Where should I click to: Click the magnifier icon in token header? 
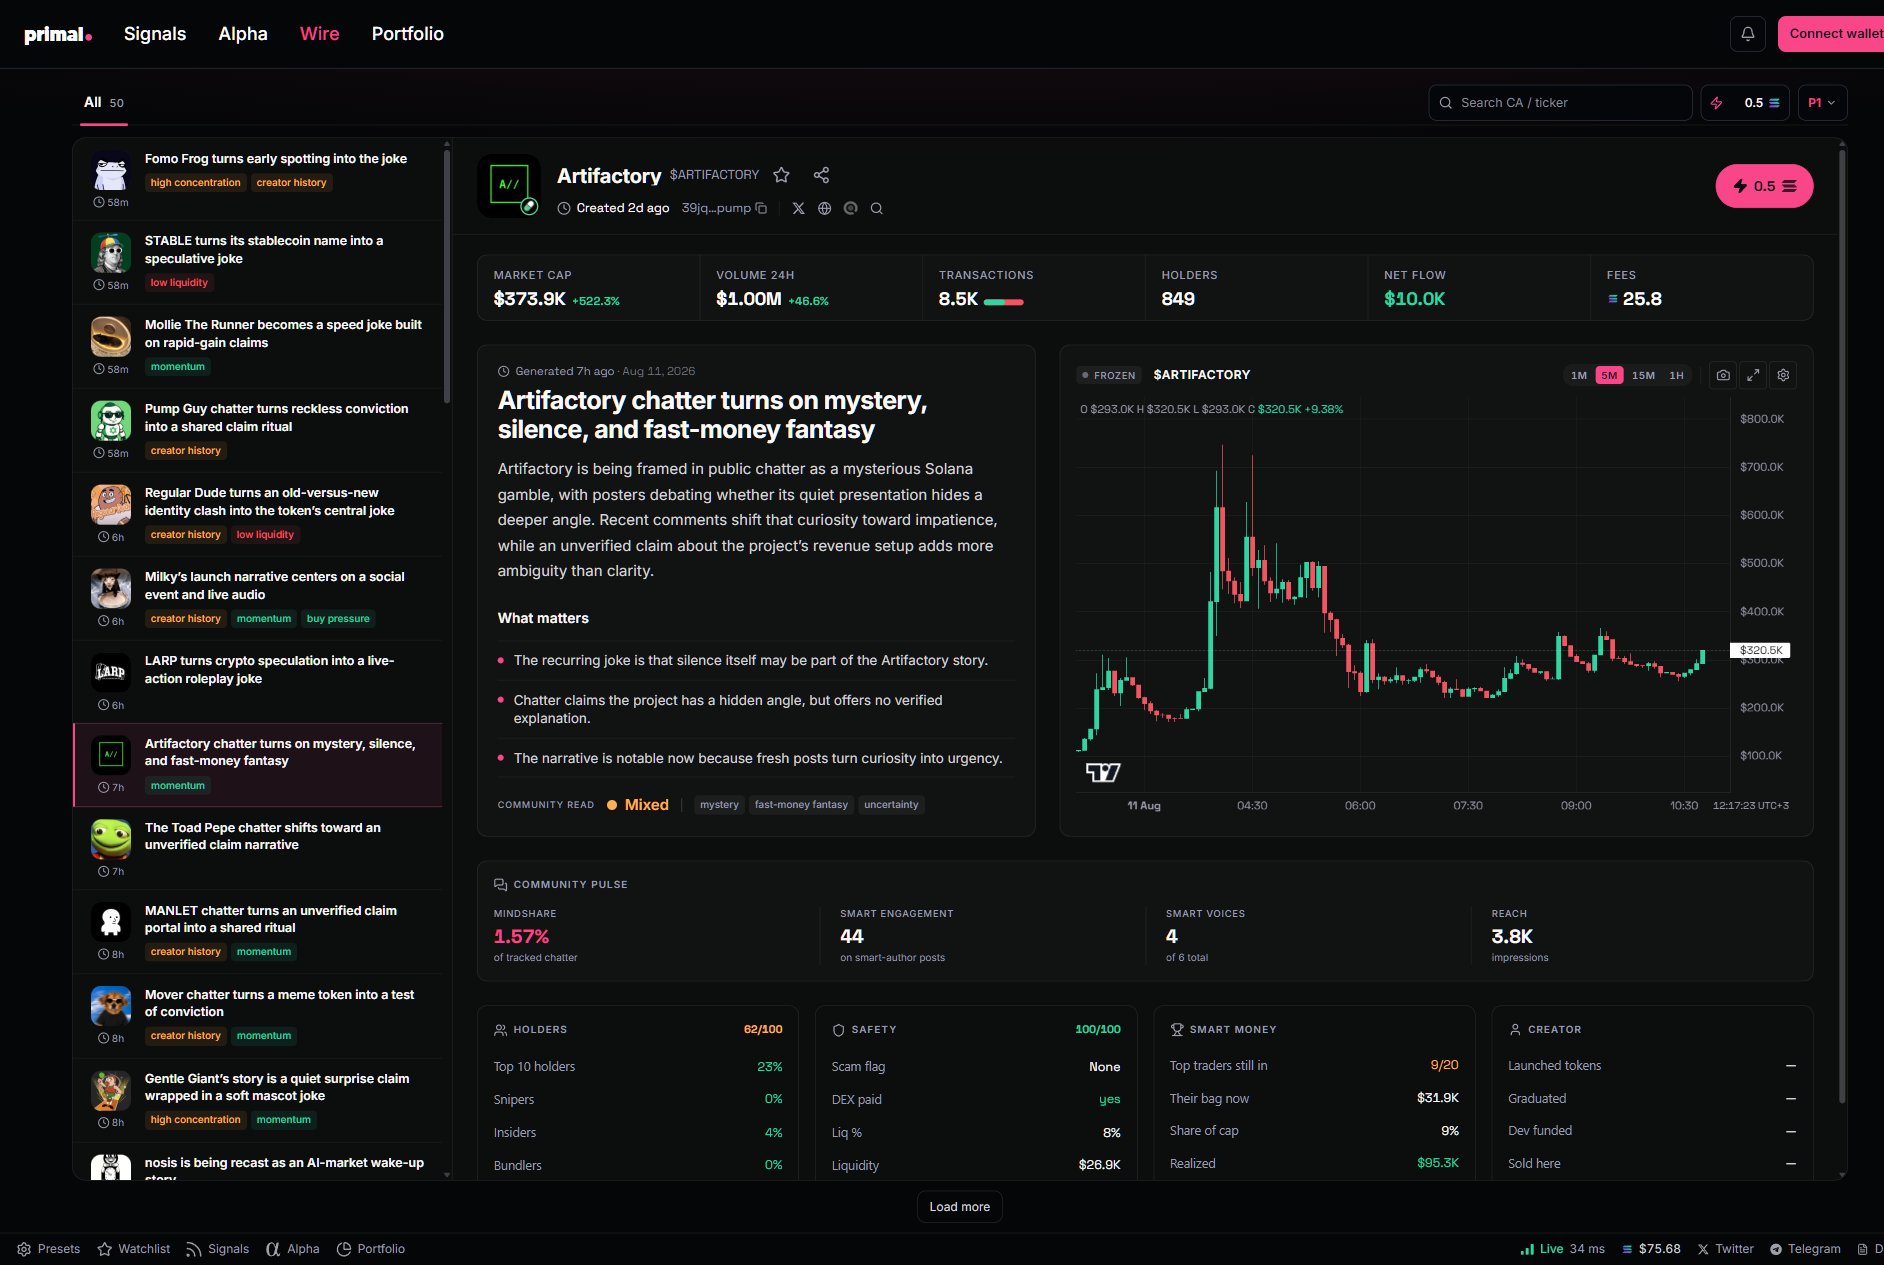click(x=876, y=208)
